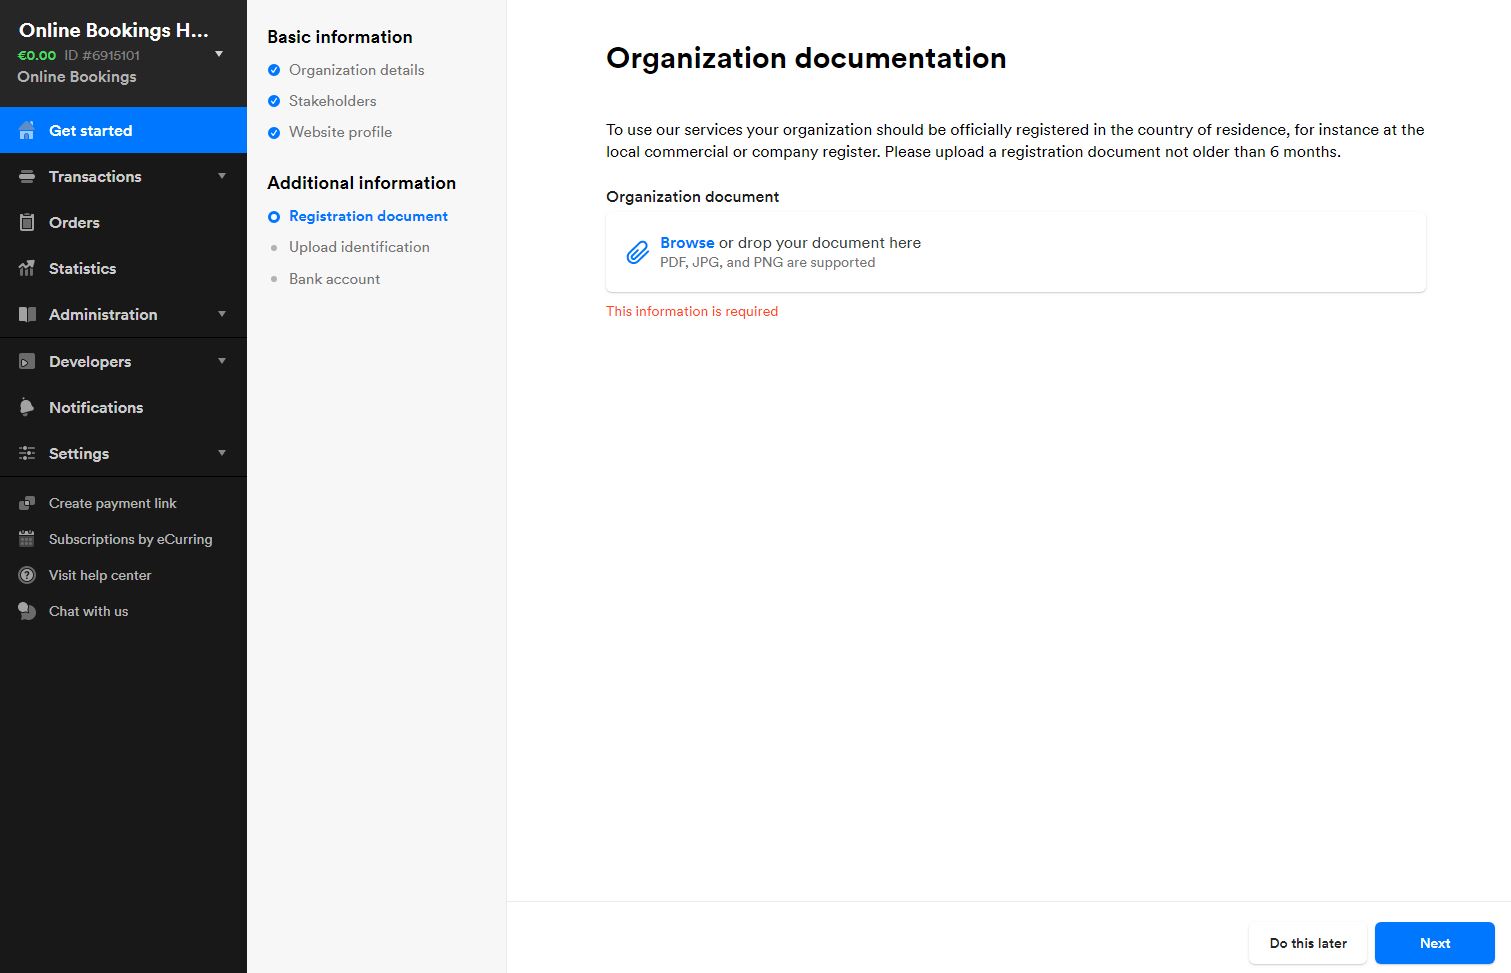Select the Registration document step indicator
The height and width of the screenshot is (973, 1511).
tap(273, 216)
